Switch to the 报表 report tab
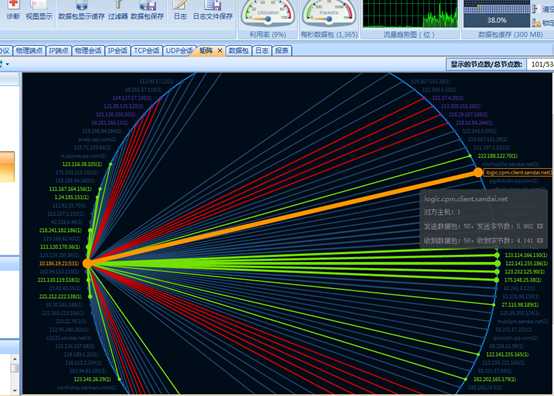Image resolution: width=554 pixels, height=396 pixels. 282,51
